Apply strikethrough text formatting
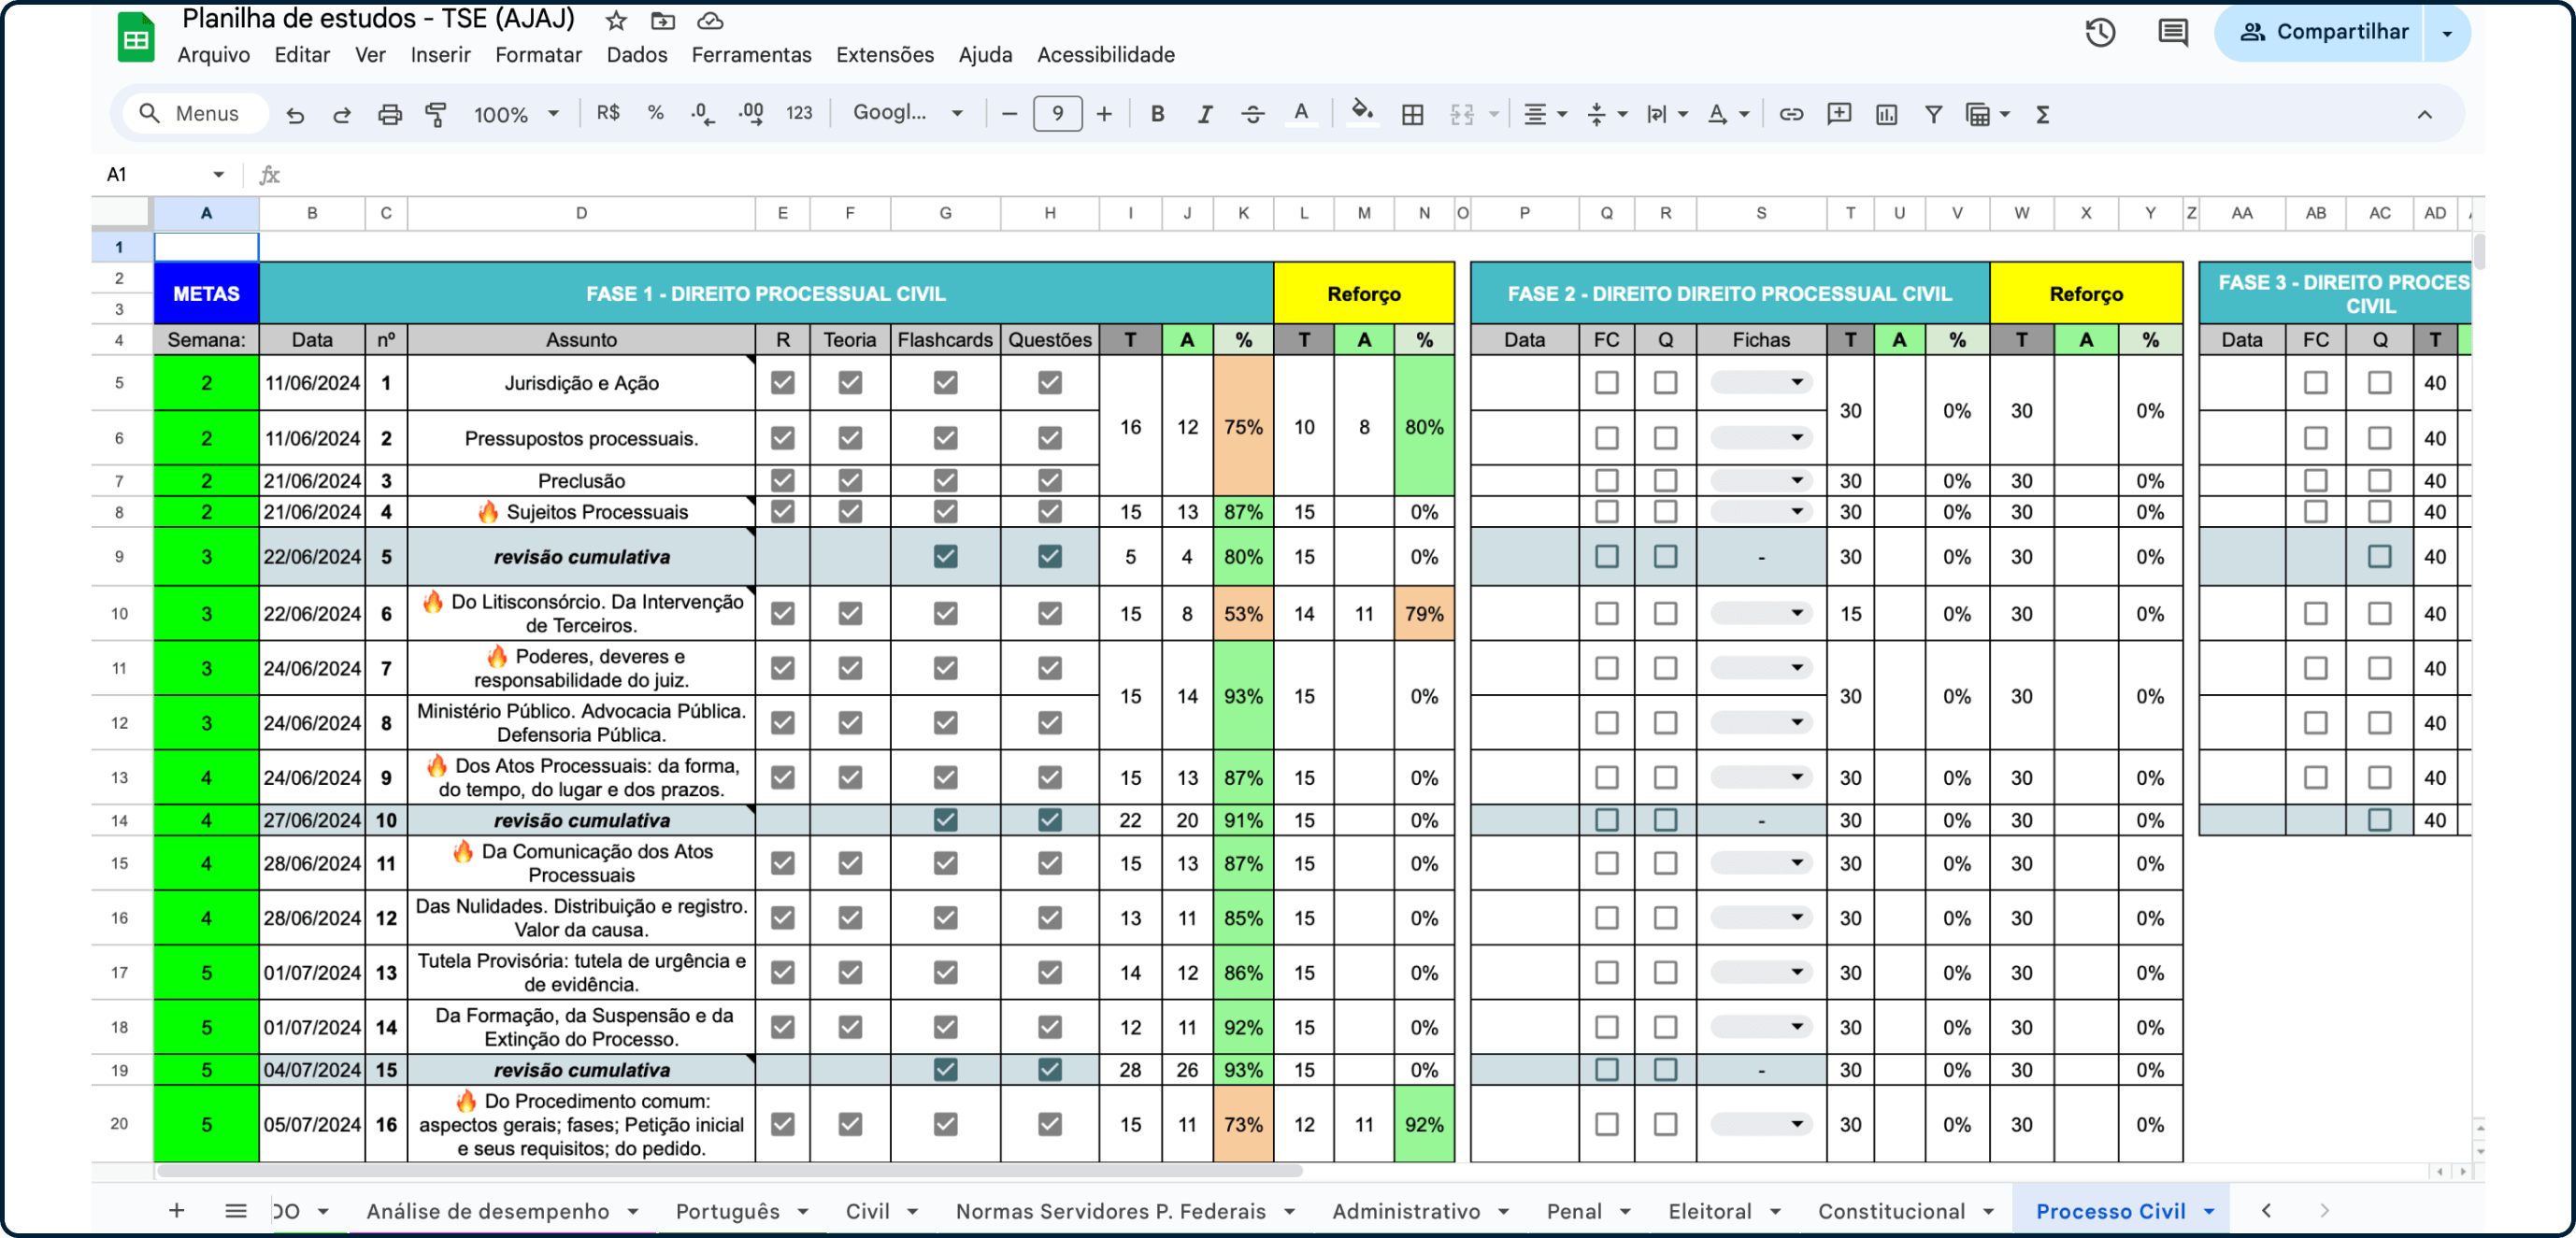 pyautogui.click(x=1252, y=114)
